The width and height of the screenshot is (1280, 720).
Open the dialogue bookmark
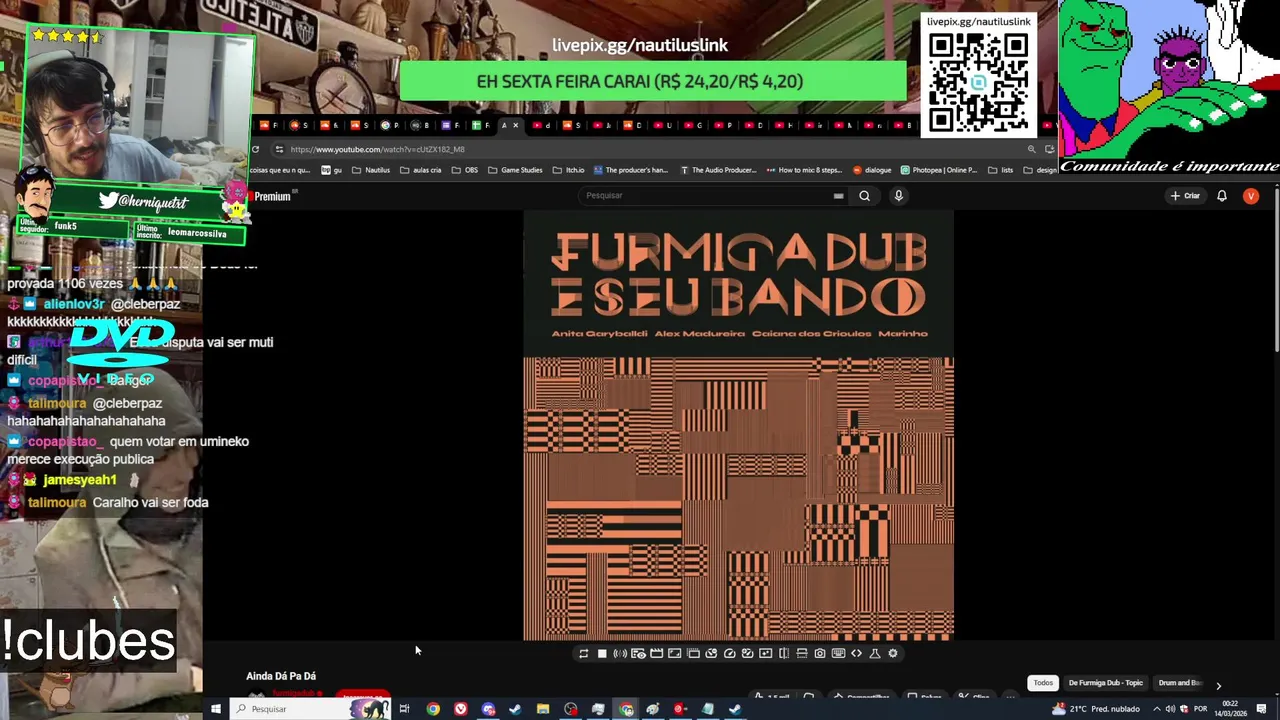pyautogui.click(x=872, y=170)
